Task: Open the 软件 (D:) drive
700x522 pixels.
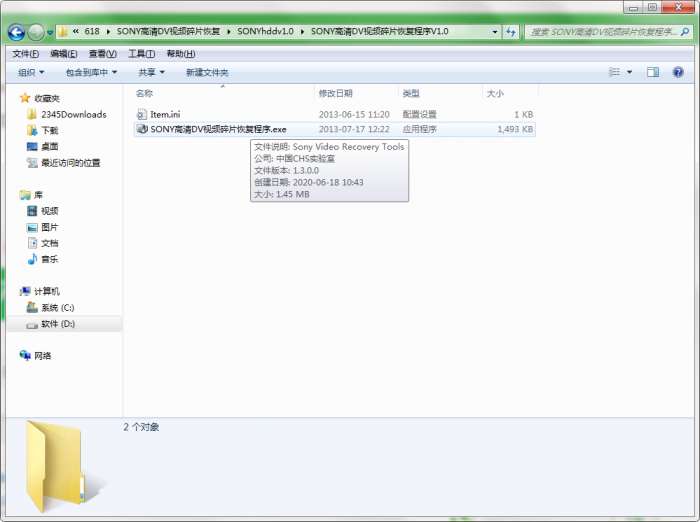Action: [x=58, y=324]
